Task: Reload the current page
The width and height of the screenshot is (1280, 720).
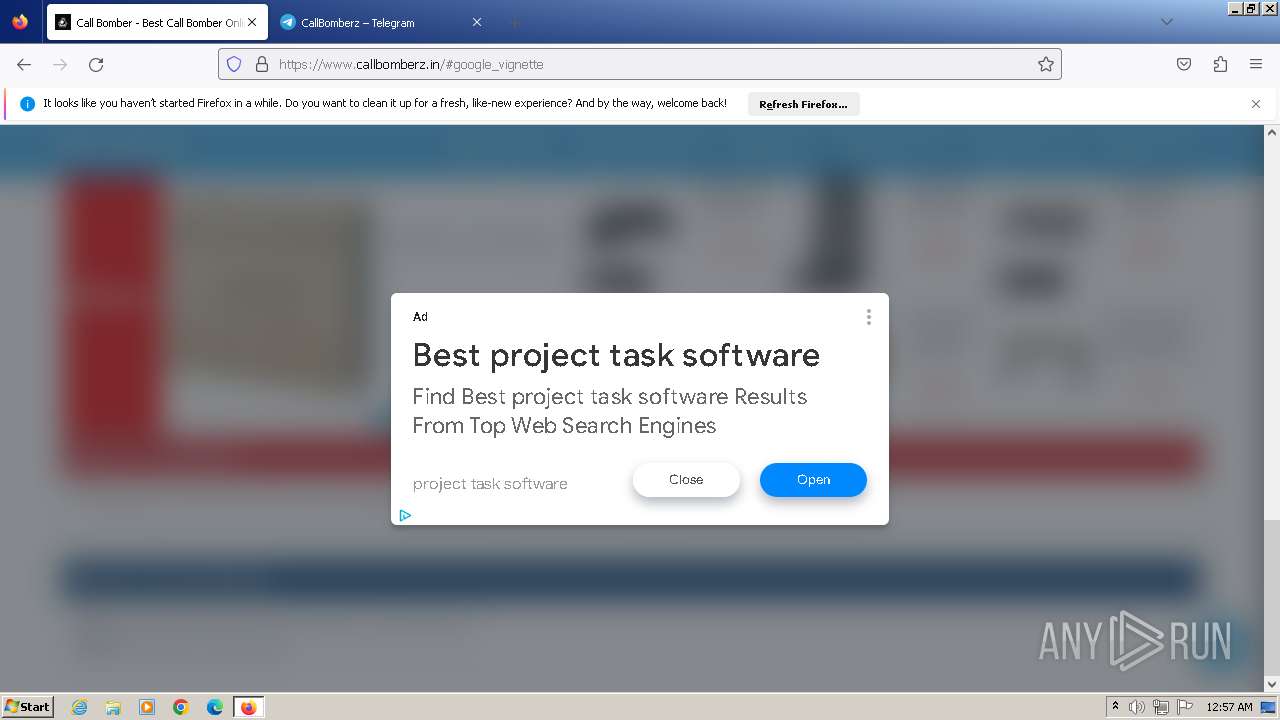Action: [x=96, y=64]
